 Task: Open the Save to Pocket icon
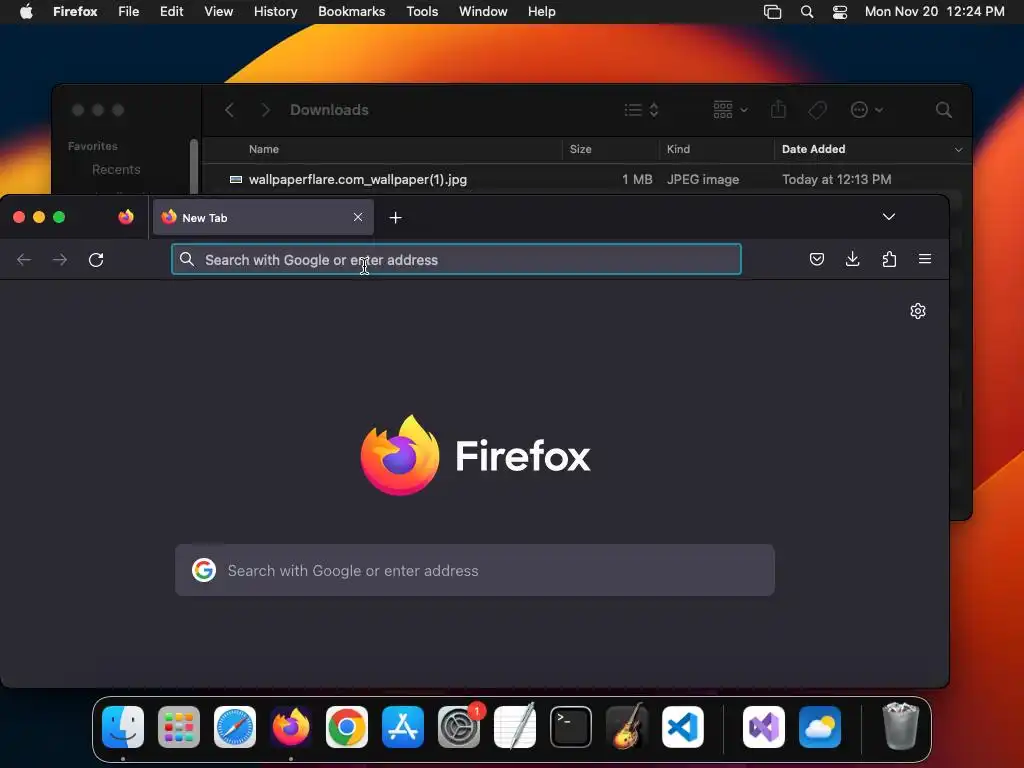[816, 259]
